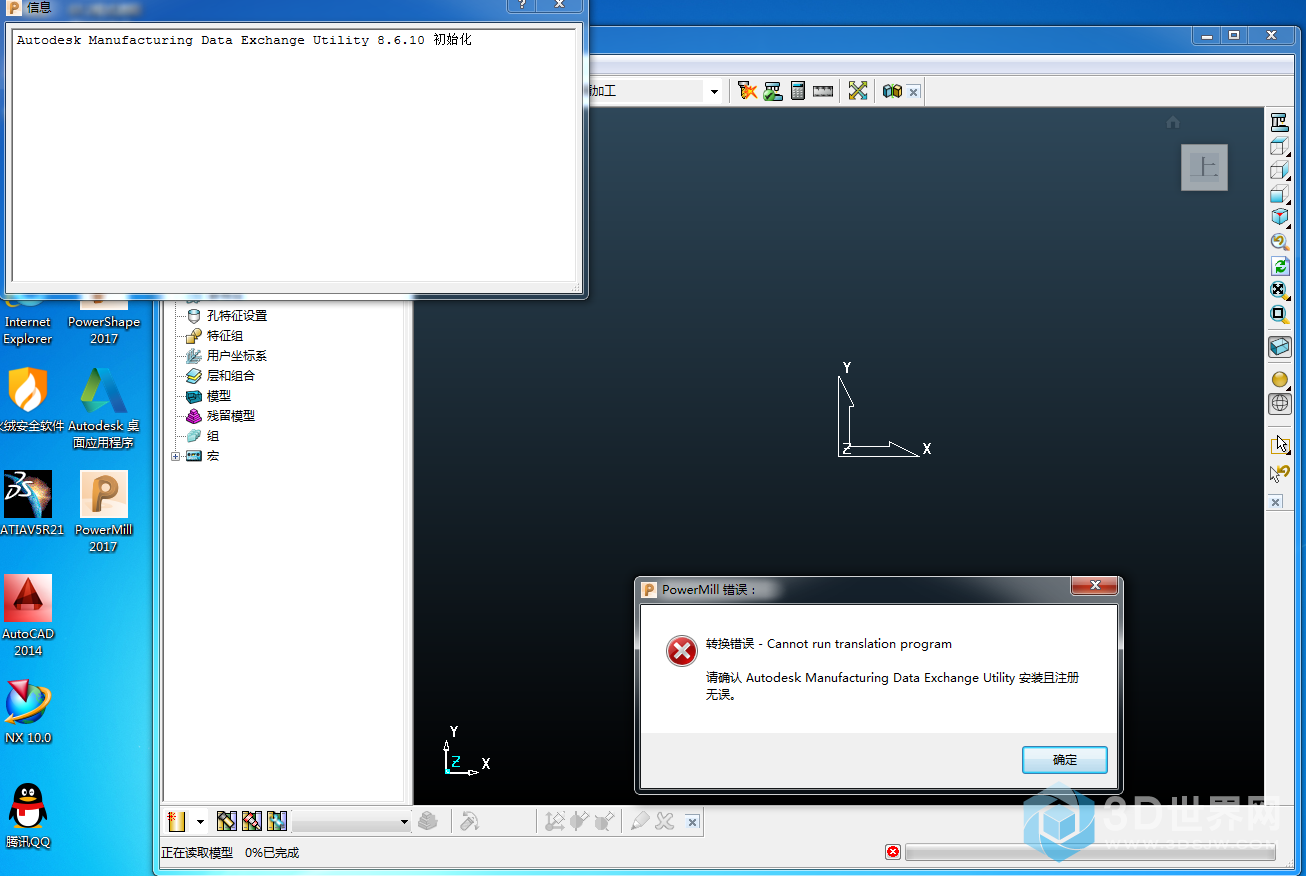Click the tool icon with orange cross

pyautogui.click(x=748, y=91)
